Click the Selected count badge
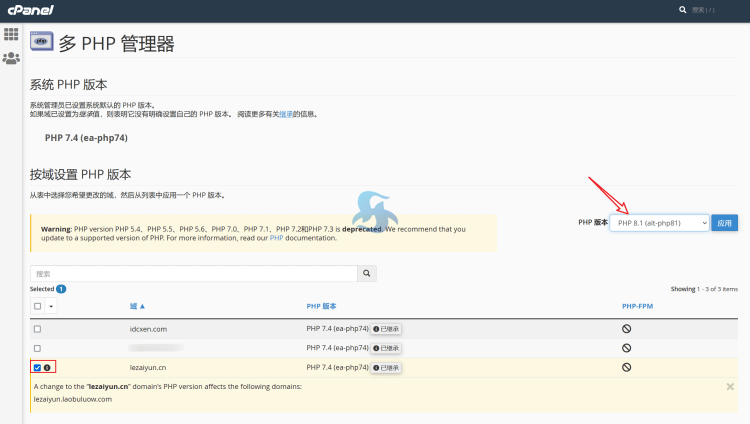Screen dimensions: 750x424 tap(61, 289)
